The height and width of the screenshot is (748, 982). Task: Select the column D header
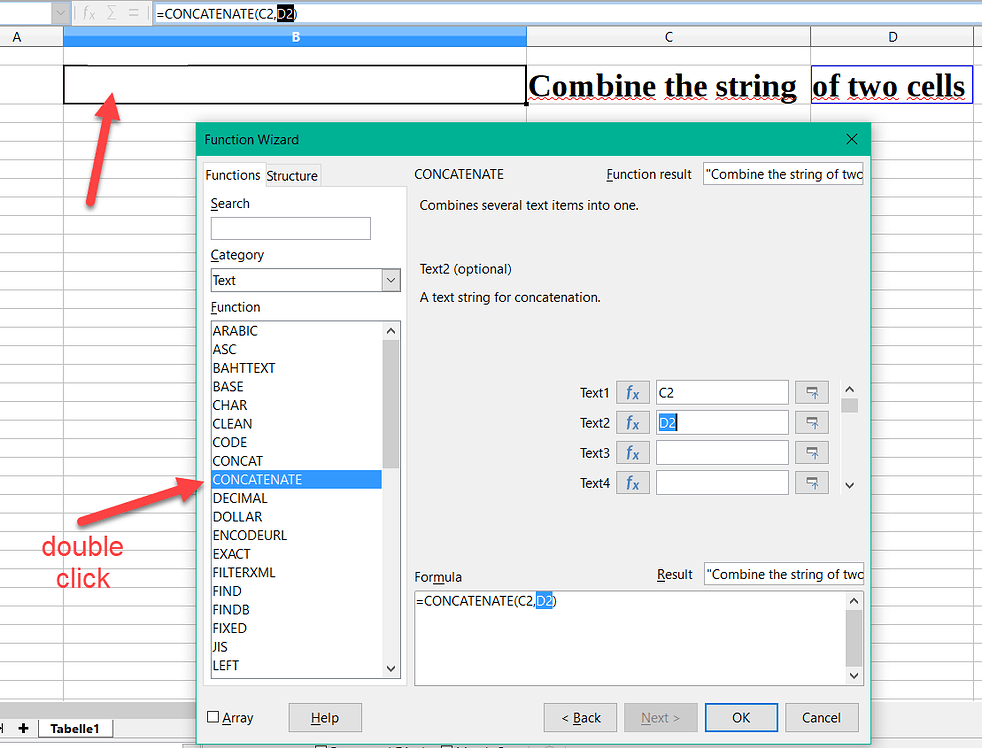tap(891, 37)
